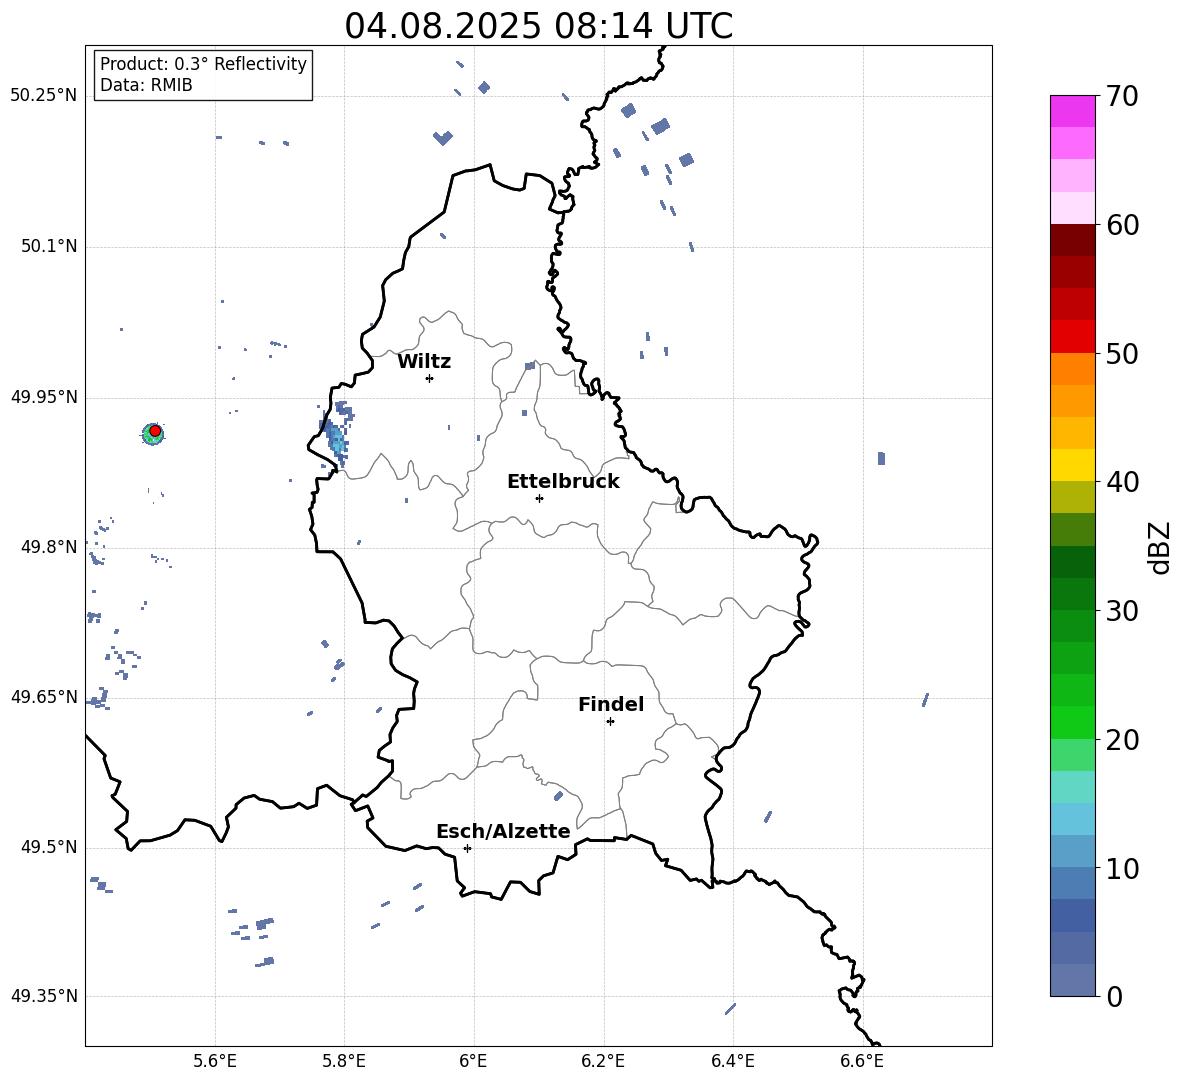Click the colorbar tick label 20
The image size is (1184, 1081).
[x=1123, y=740]
